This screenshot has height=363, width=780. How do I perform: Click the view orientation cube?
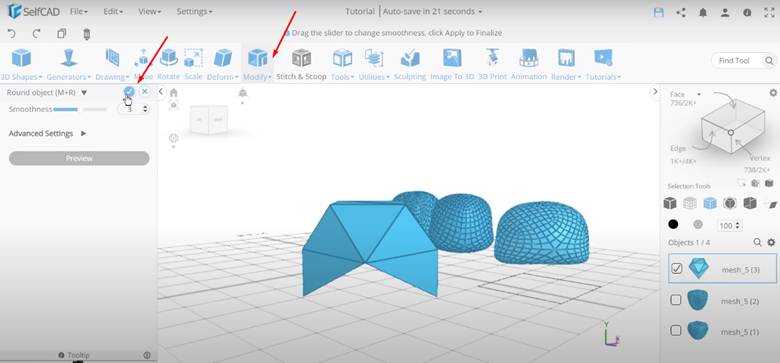[209, 119]
